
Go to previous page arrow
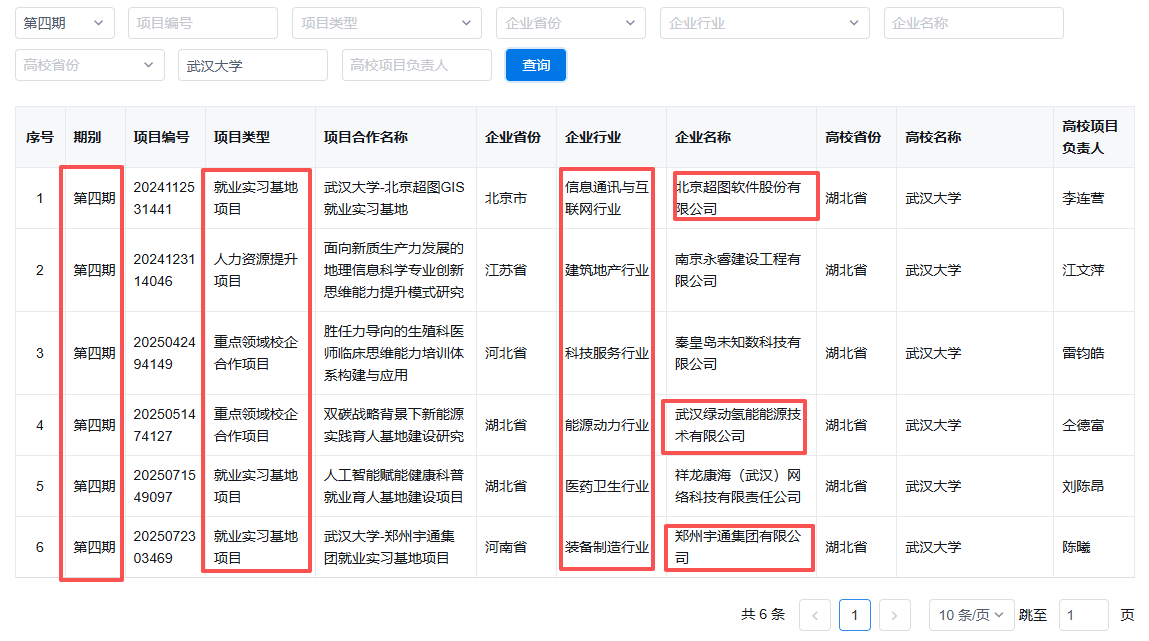coord(815,615)
